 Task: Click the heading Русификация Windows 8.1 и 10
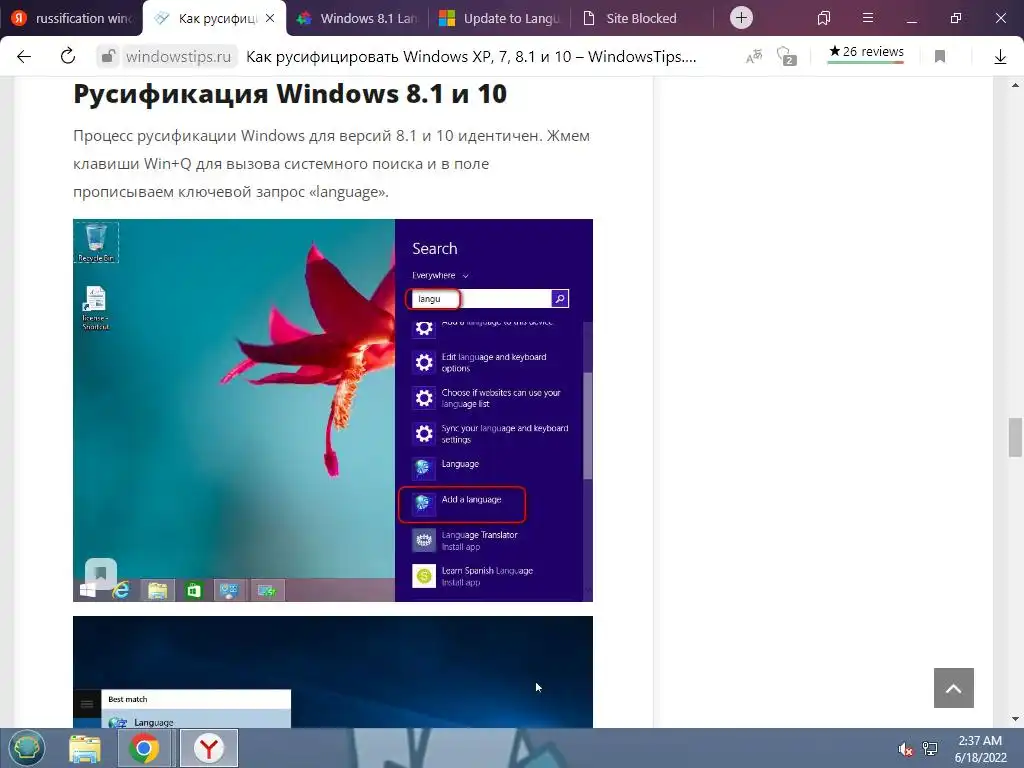[x=290, y=94]
